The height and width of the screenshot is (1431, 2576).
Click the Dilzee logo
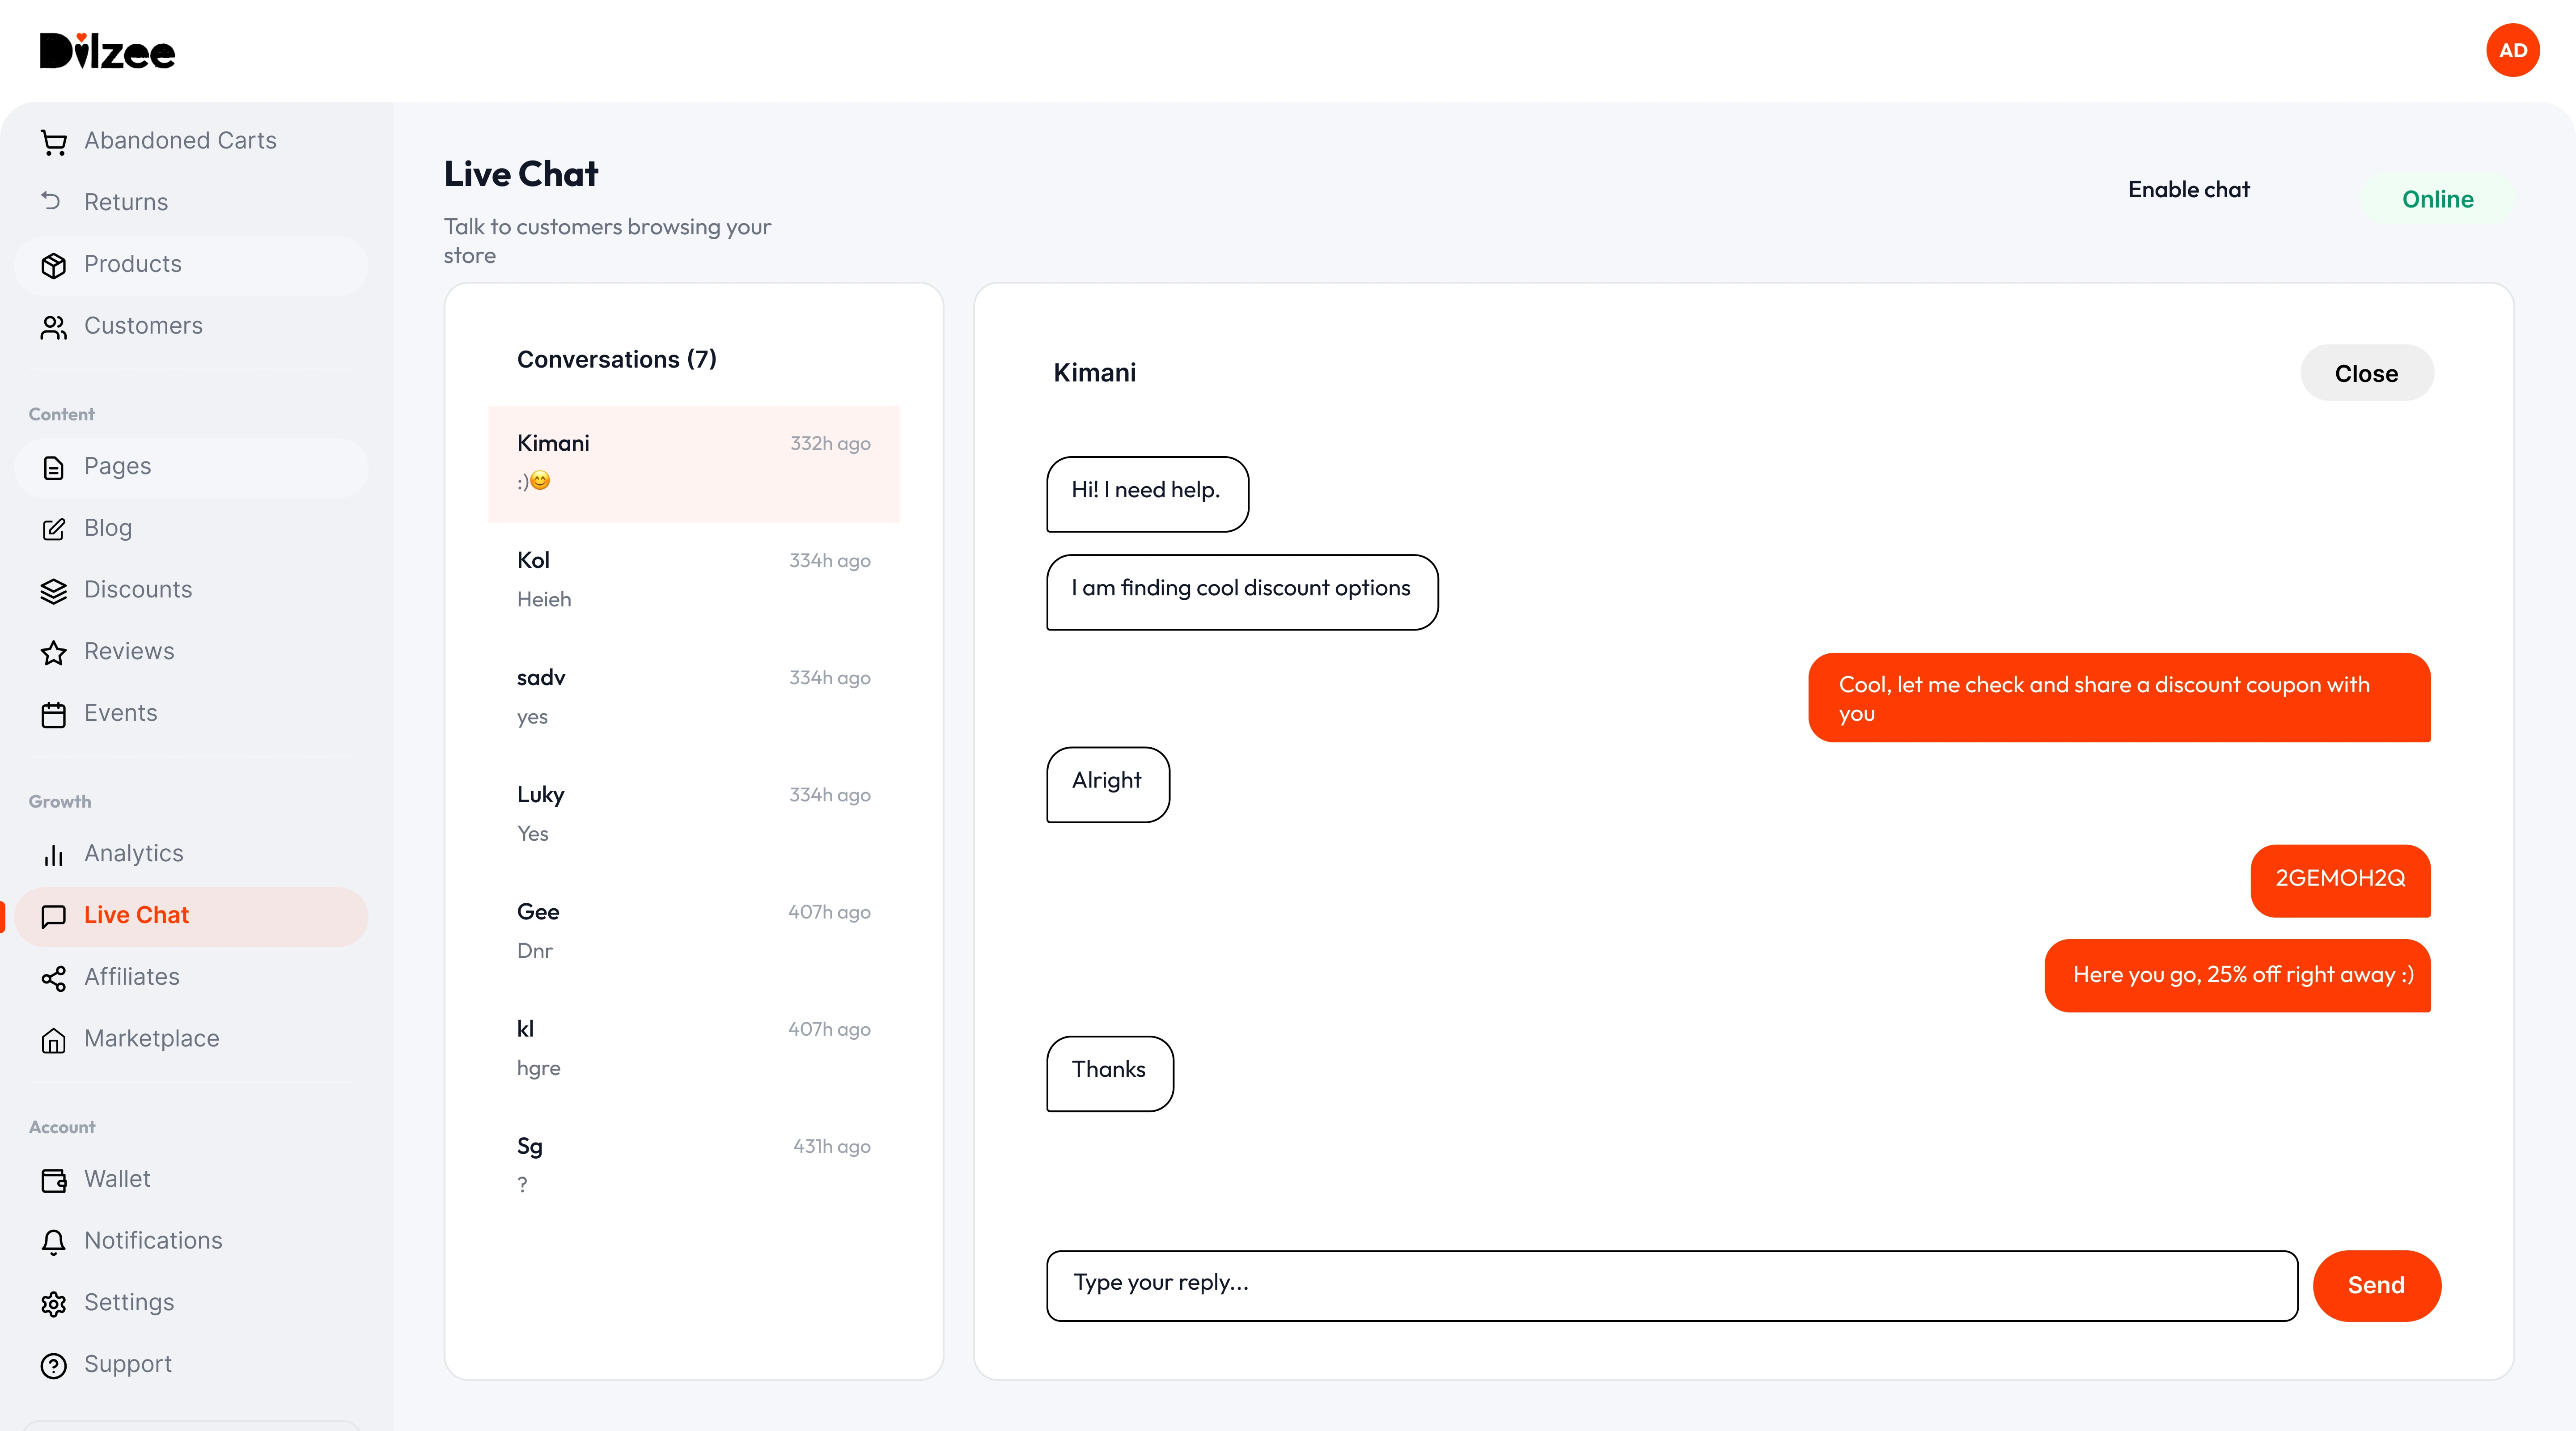coord(108,50)
